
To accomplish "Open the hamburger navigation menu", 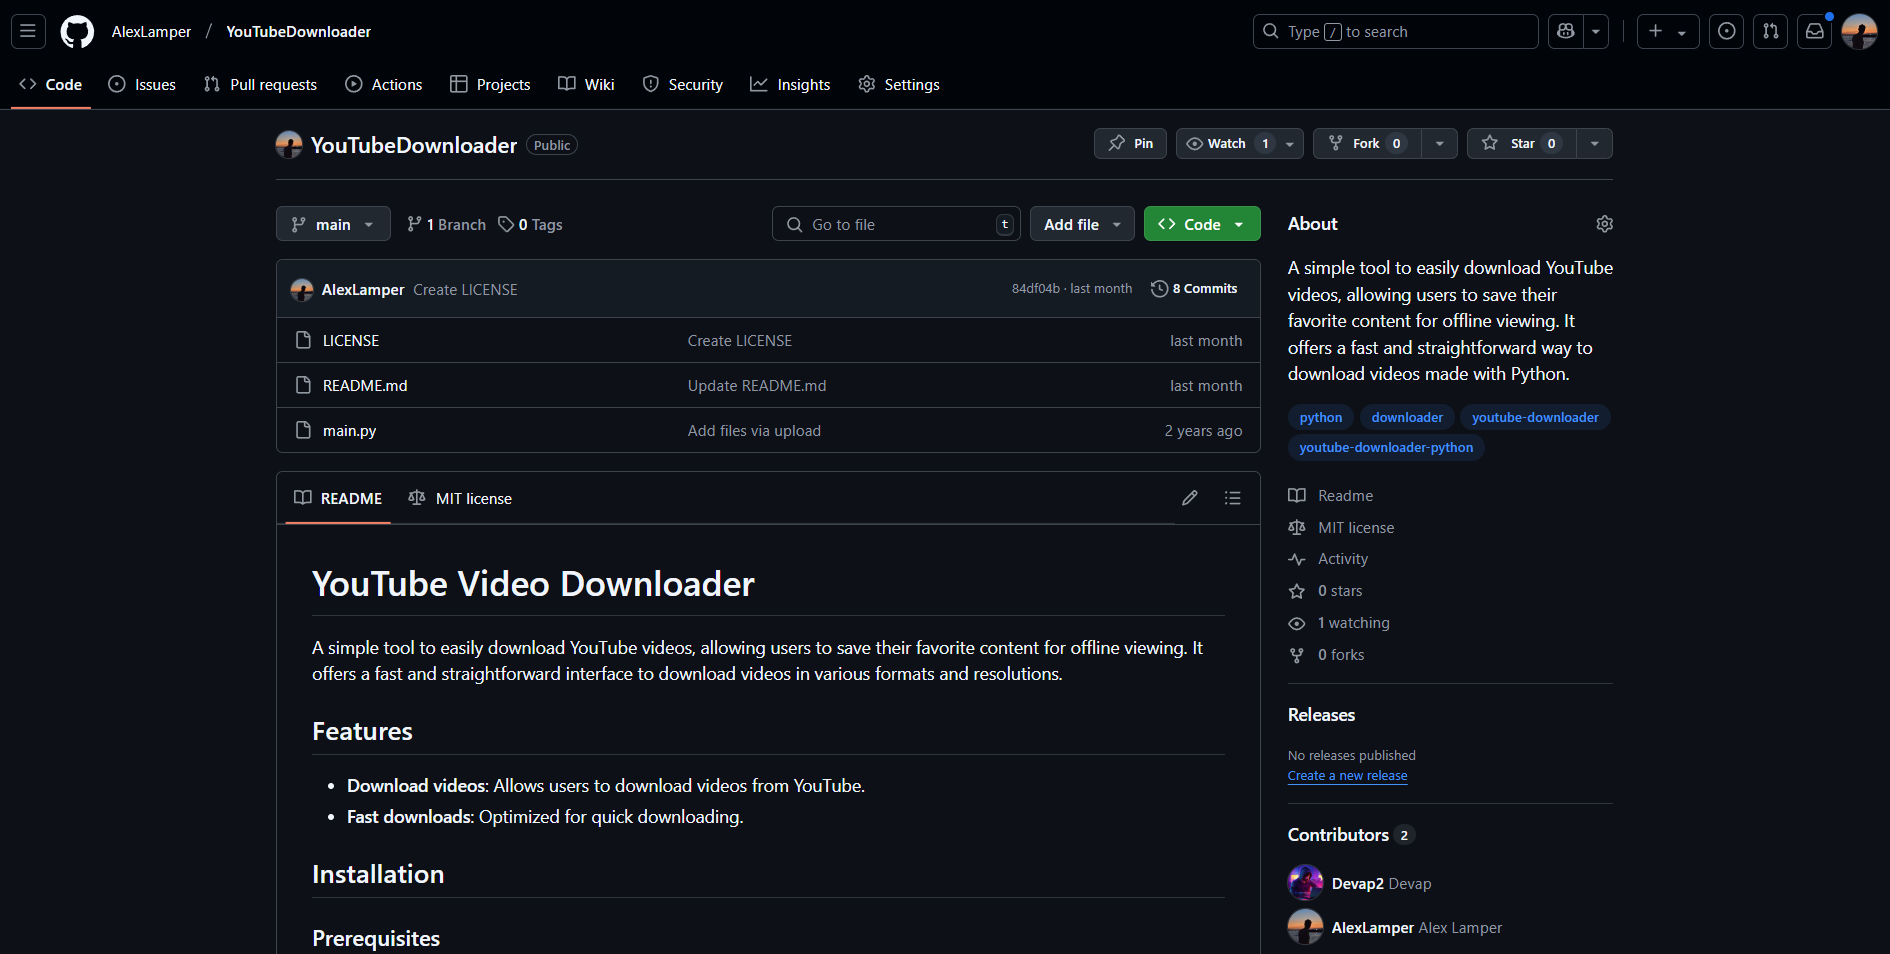I will click(28, 31).
